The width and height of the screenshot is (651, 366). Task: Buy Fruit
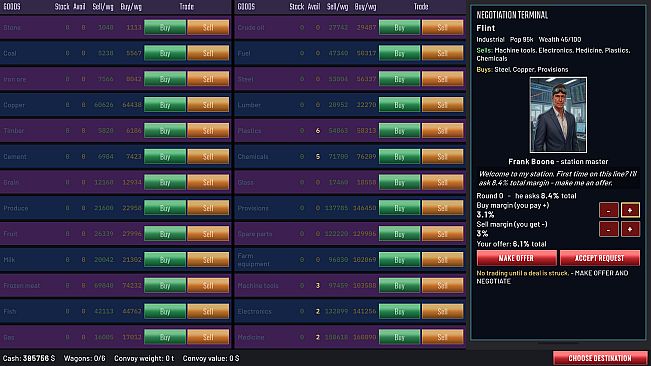pyautogui.click(x=165, y=234)
